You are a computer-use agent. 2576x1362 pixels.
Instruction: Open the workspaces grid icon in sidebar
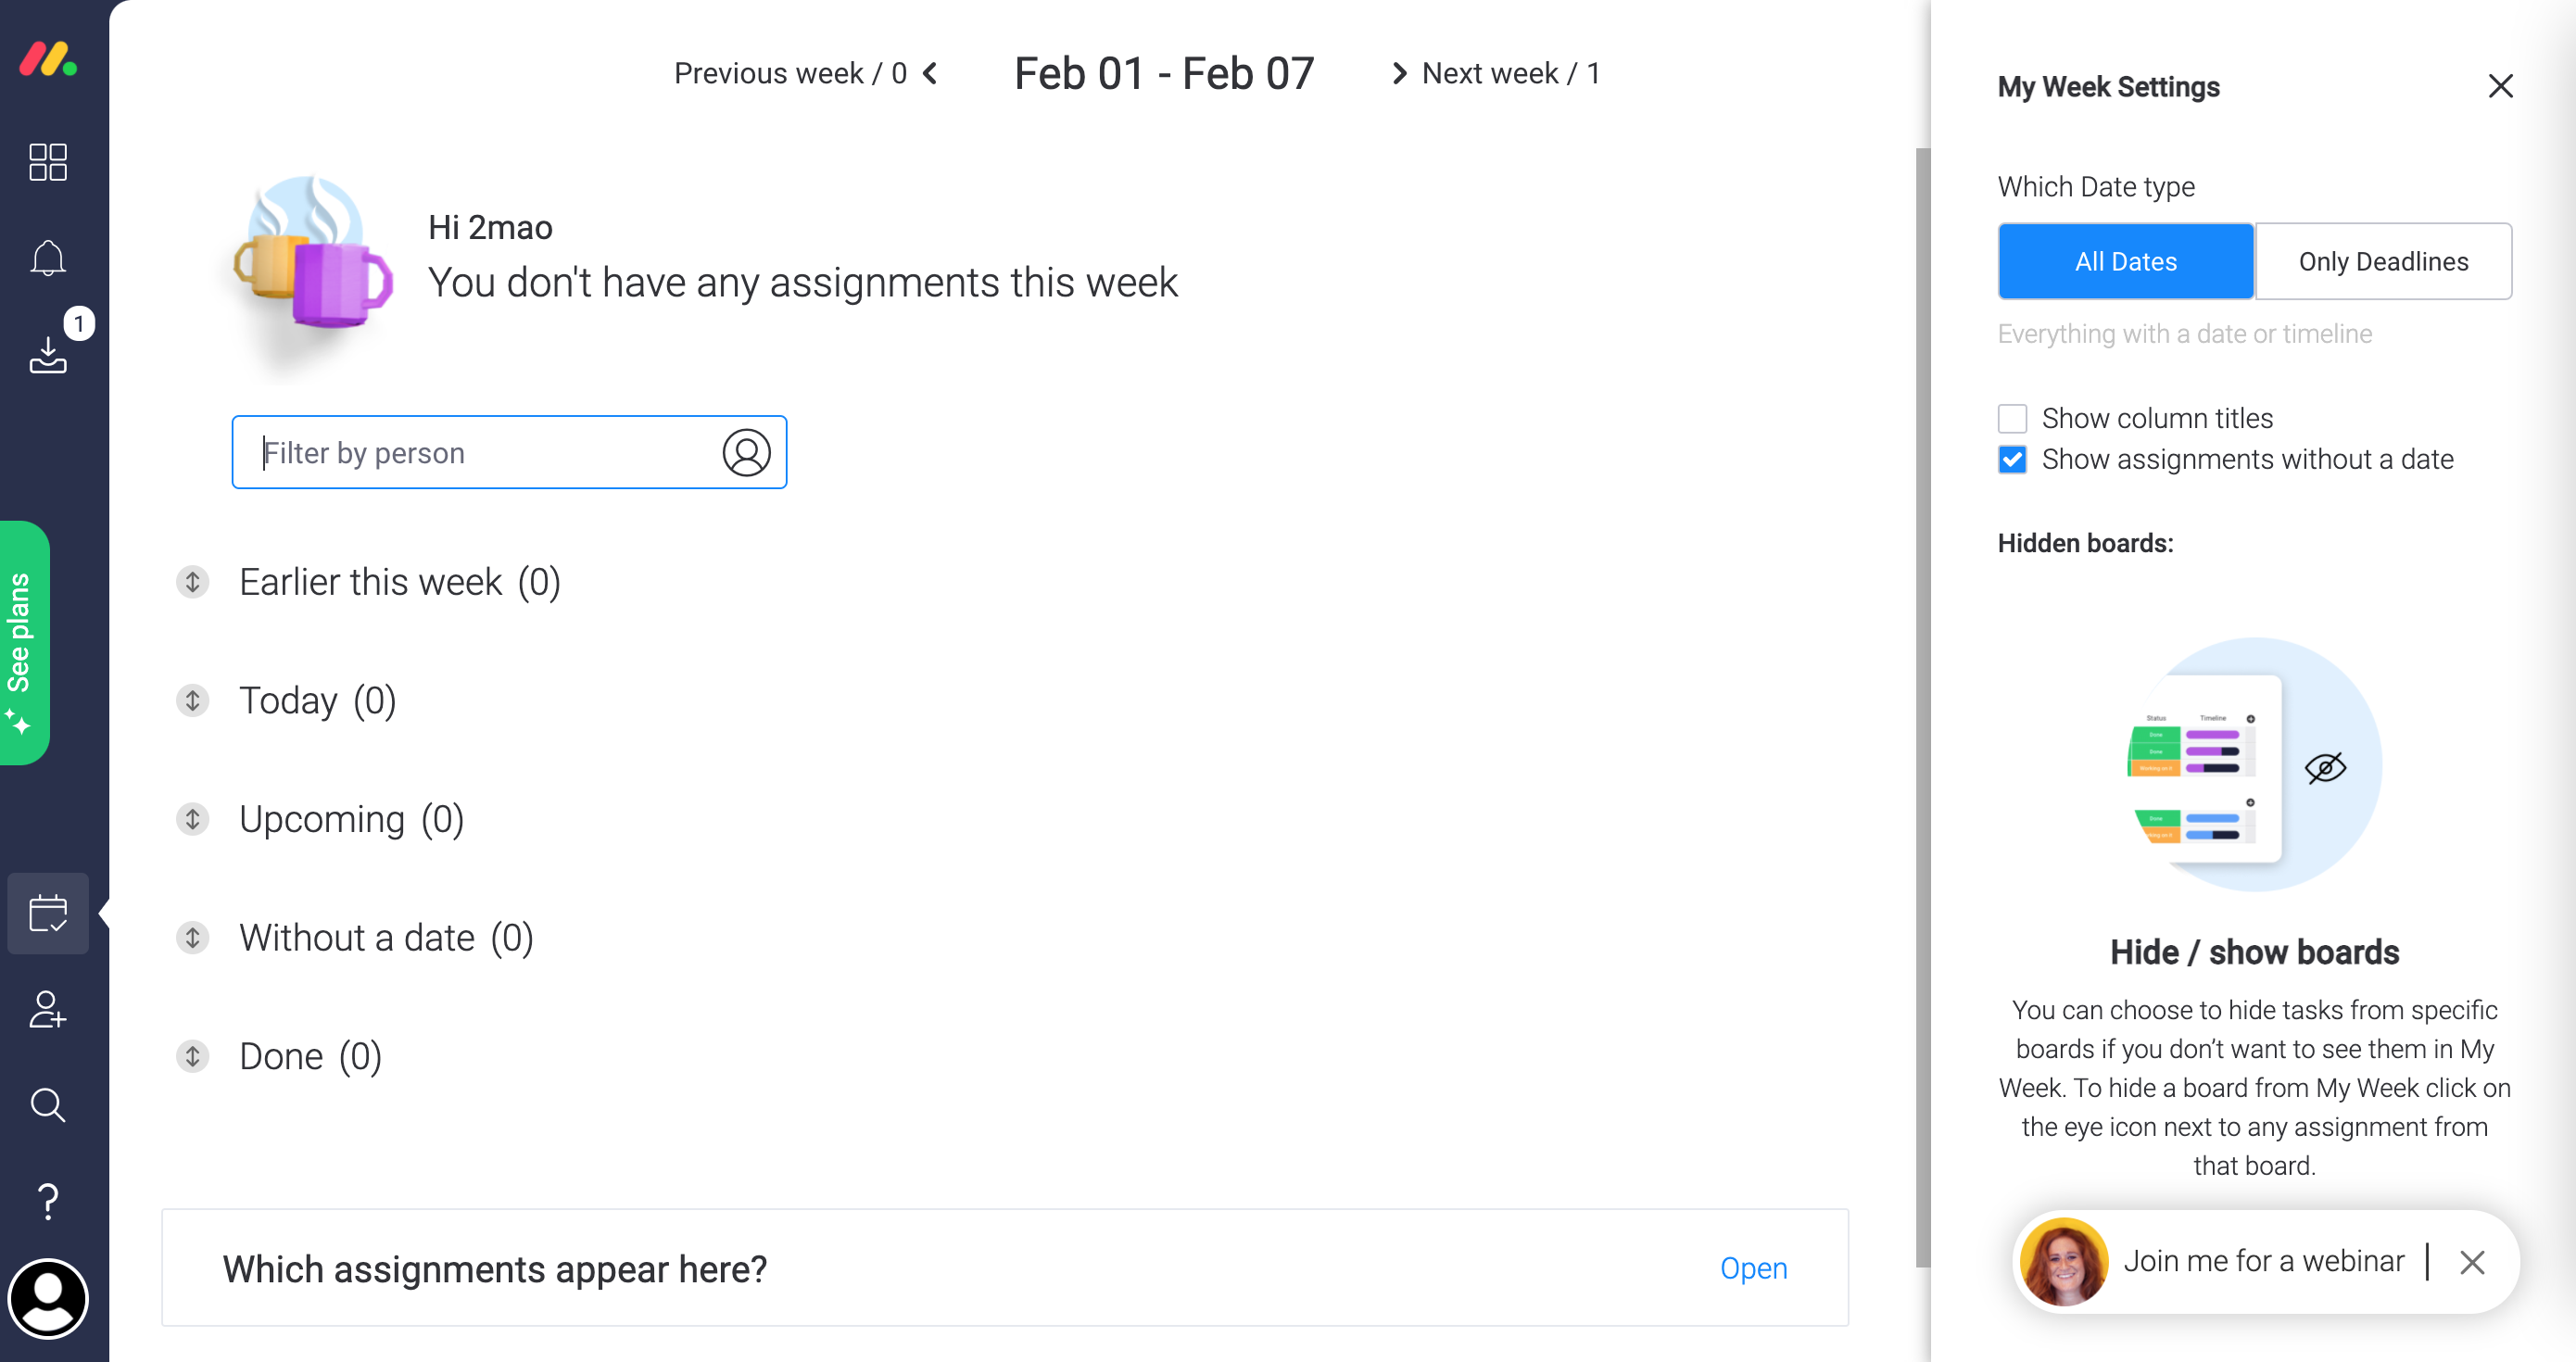(47, 162)
